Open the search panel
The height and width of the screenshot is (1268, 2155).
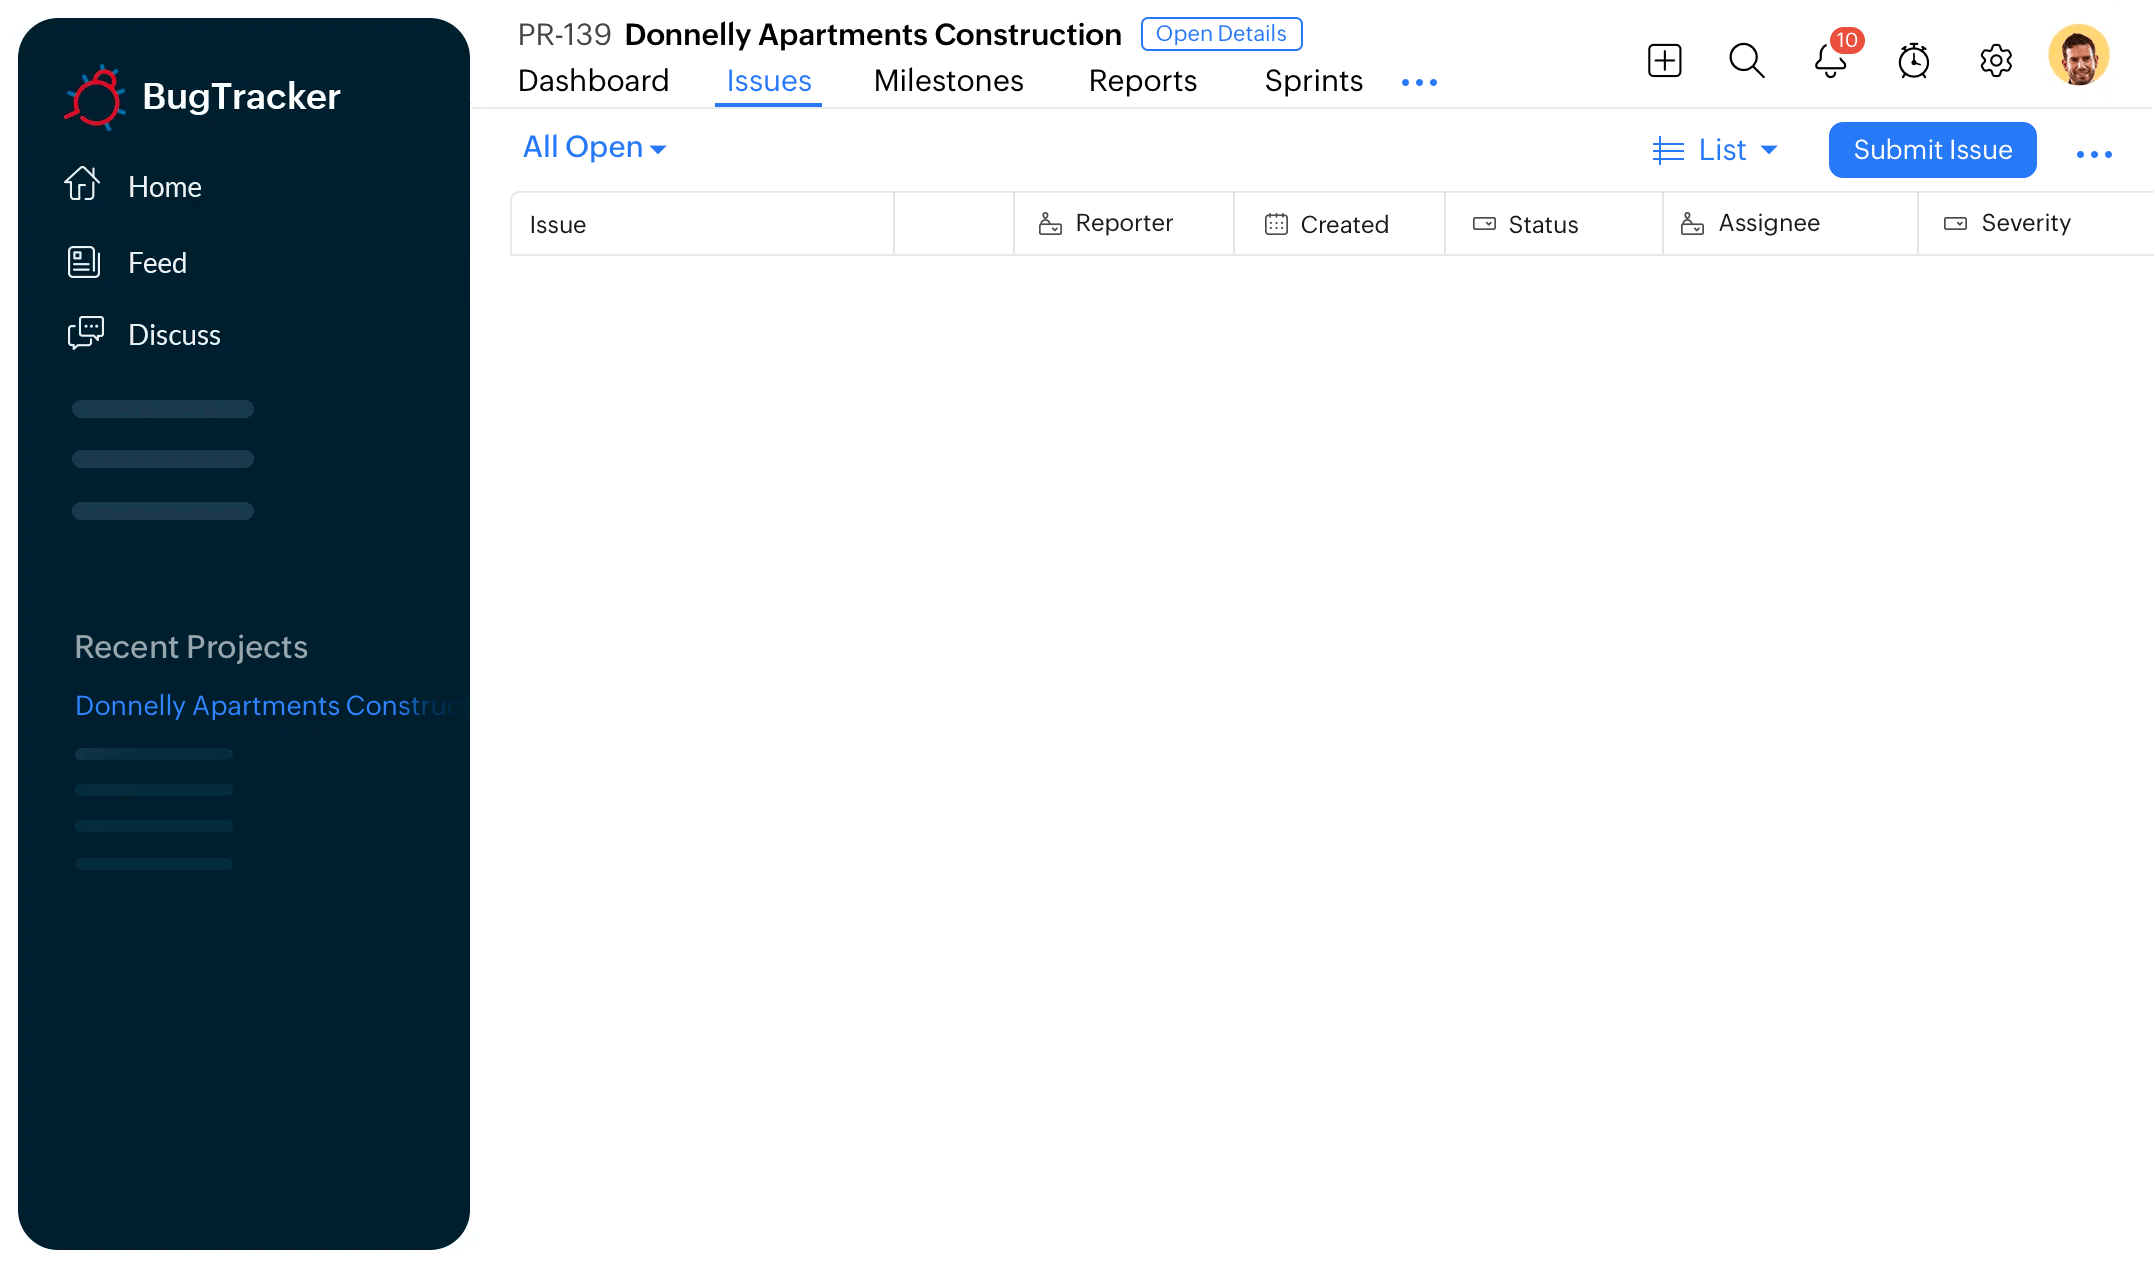pyautogui.click(x=1748, y=60)
